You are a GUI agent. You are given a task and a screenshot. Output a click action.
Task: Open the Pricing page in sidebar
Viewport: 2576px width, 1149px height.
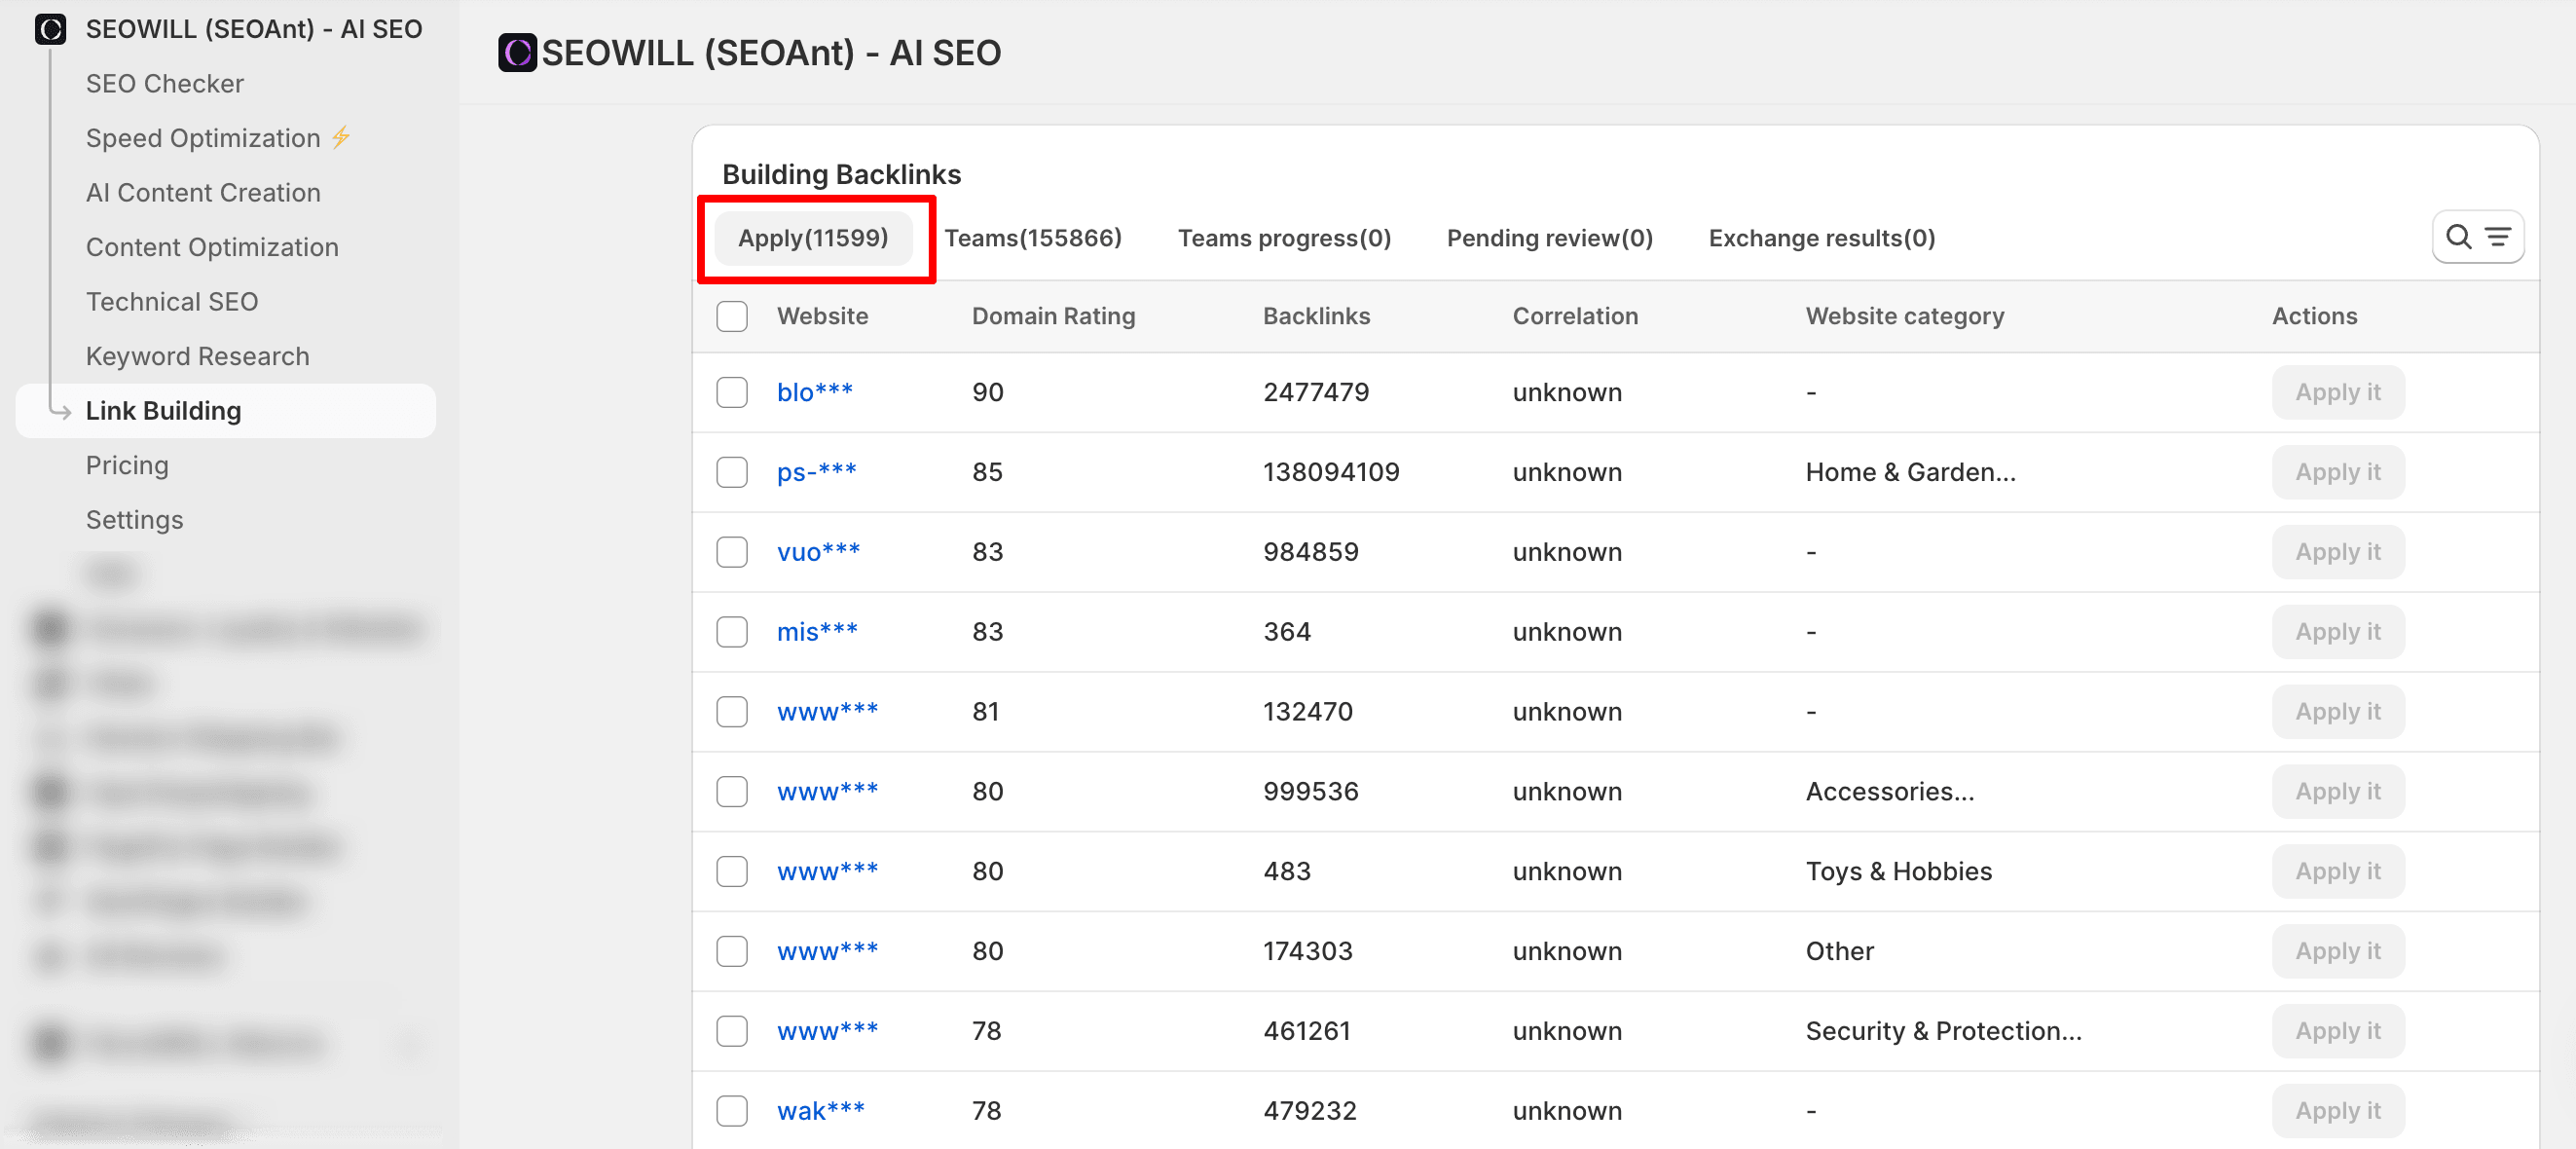pyautogui.click(x=127, y=465)
